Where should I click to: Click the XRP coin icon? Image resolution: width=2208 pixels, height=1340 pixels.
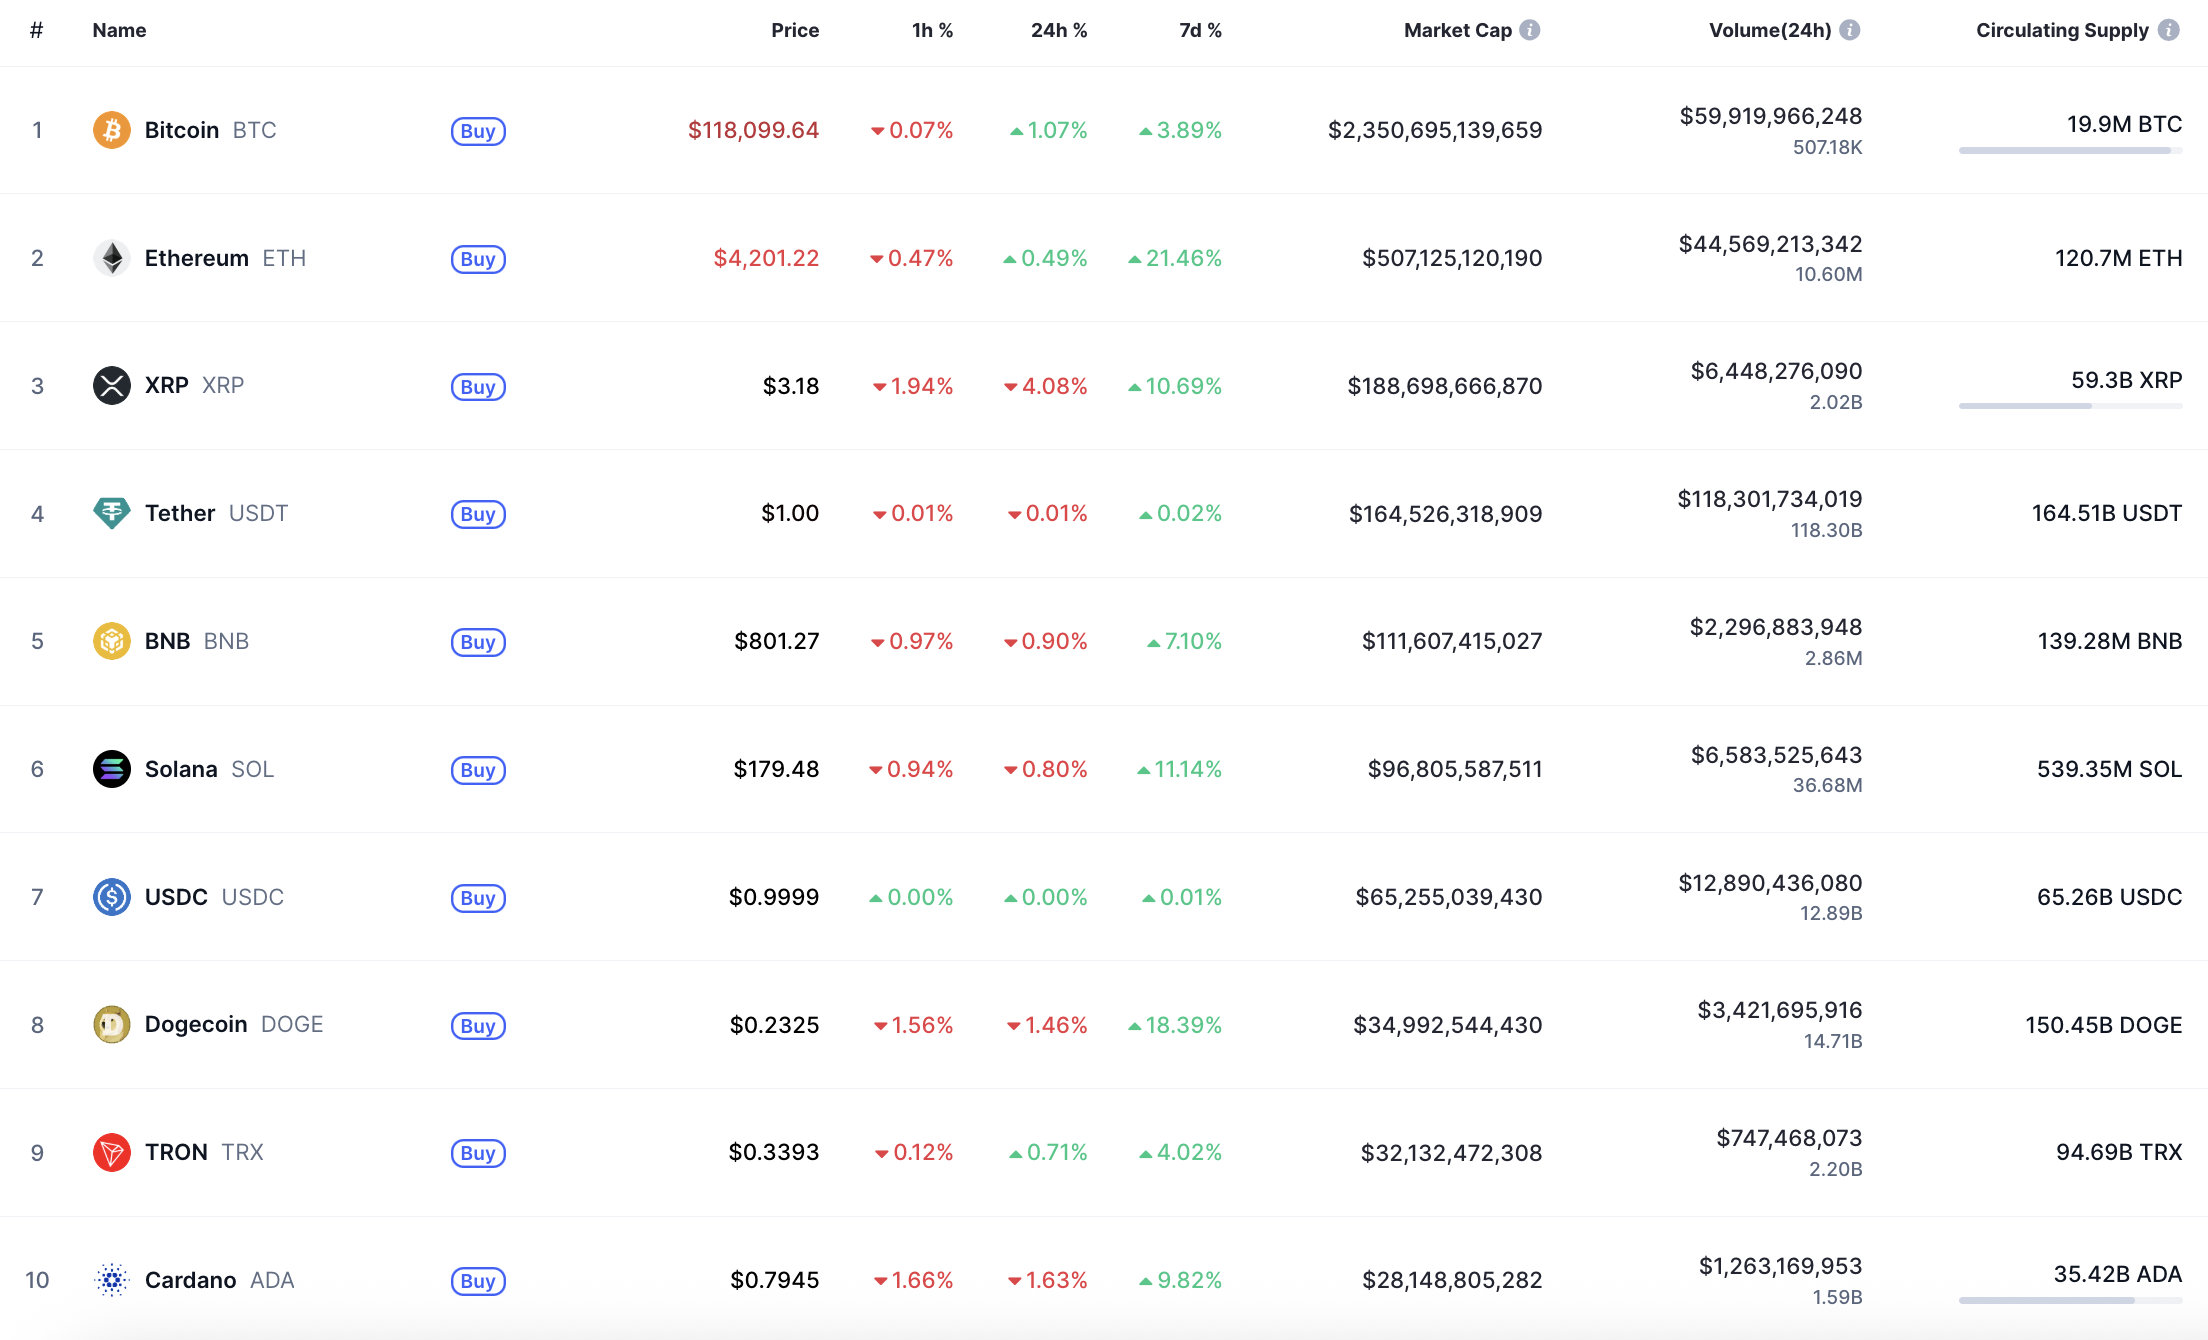pyautogui.click(x=111, y=385)
